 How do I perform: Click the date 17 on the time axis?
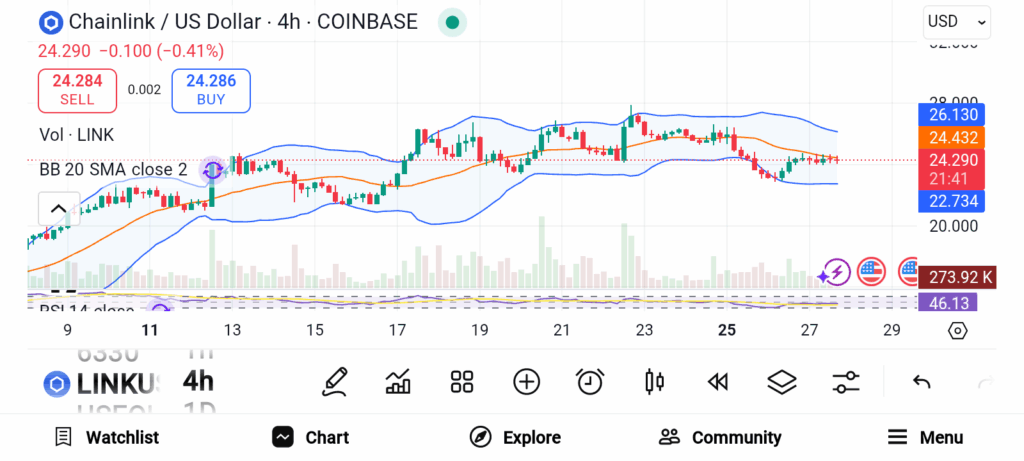(397, 330)
